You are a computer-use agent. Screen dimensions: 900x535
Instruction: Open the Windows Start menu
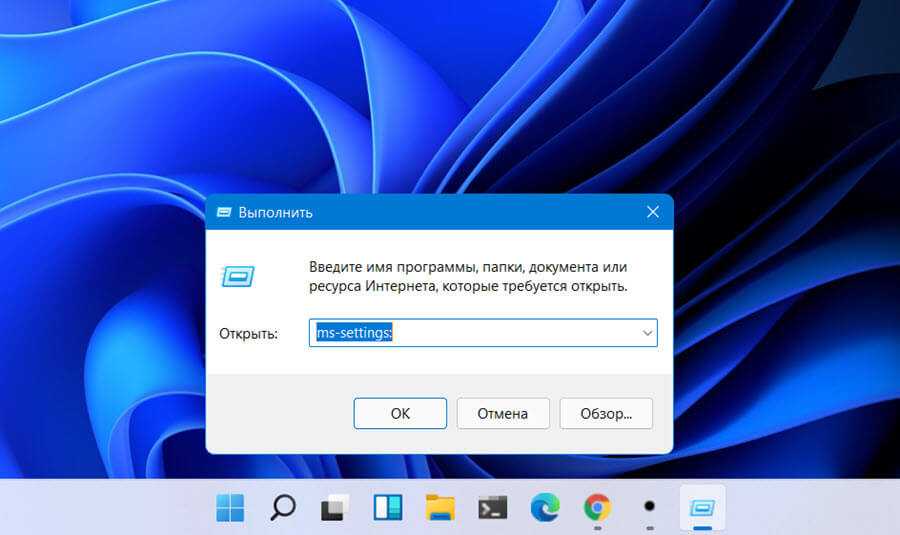tap(230, 507)
